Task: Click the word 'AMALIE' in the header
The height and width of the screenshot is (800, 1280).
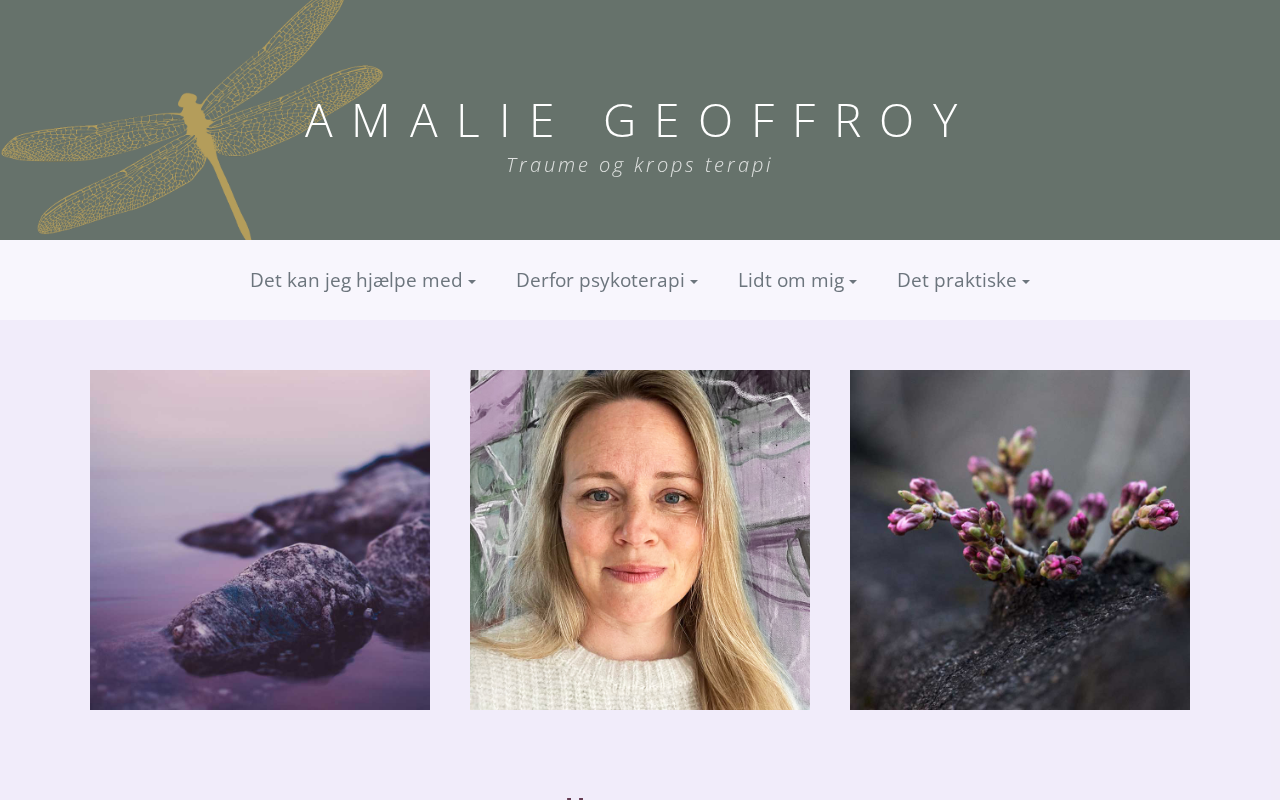Action: [x=432, y=121]
